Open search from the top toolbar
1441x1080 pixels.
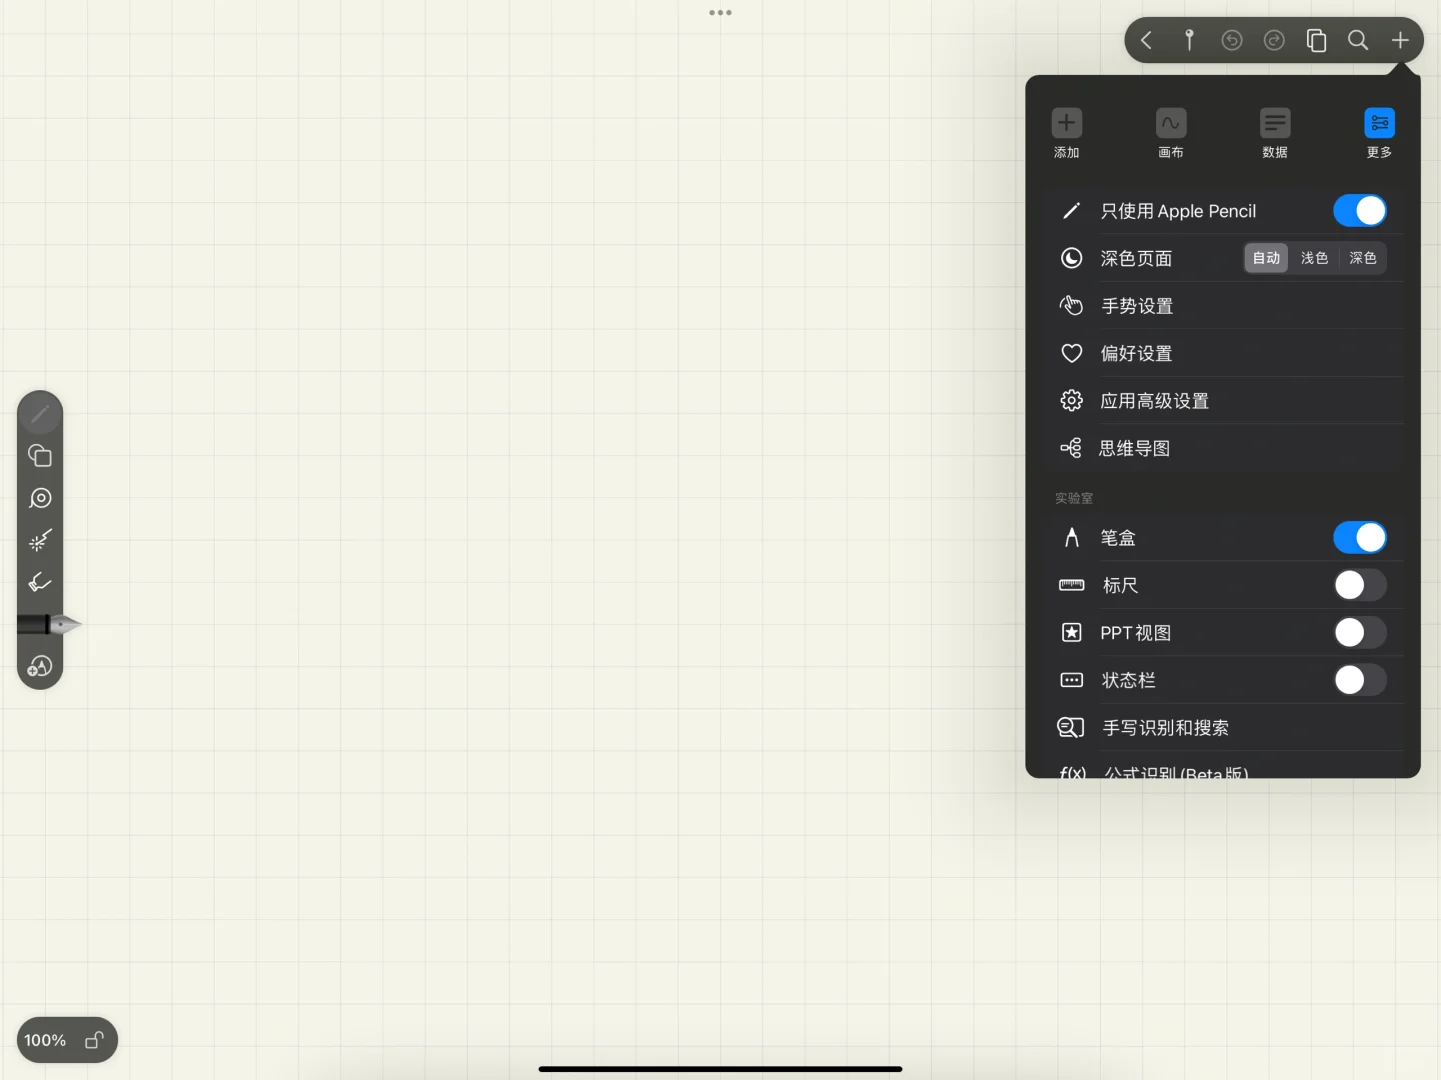click(x=1358, y=40)
